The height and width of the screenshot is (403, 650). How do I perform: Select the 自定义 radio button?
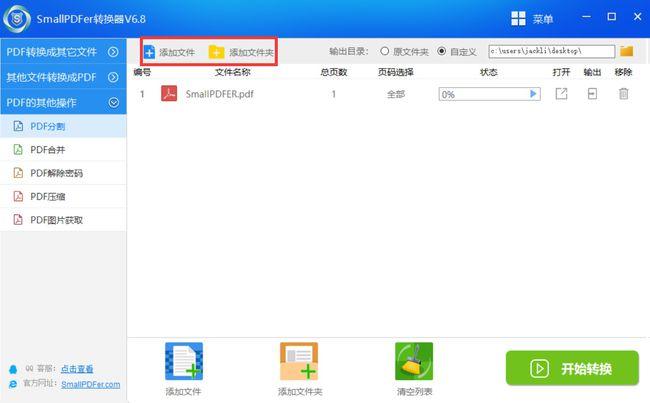441,51
